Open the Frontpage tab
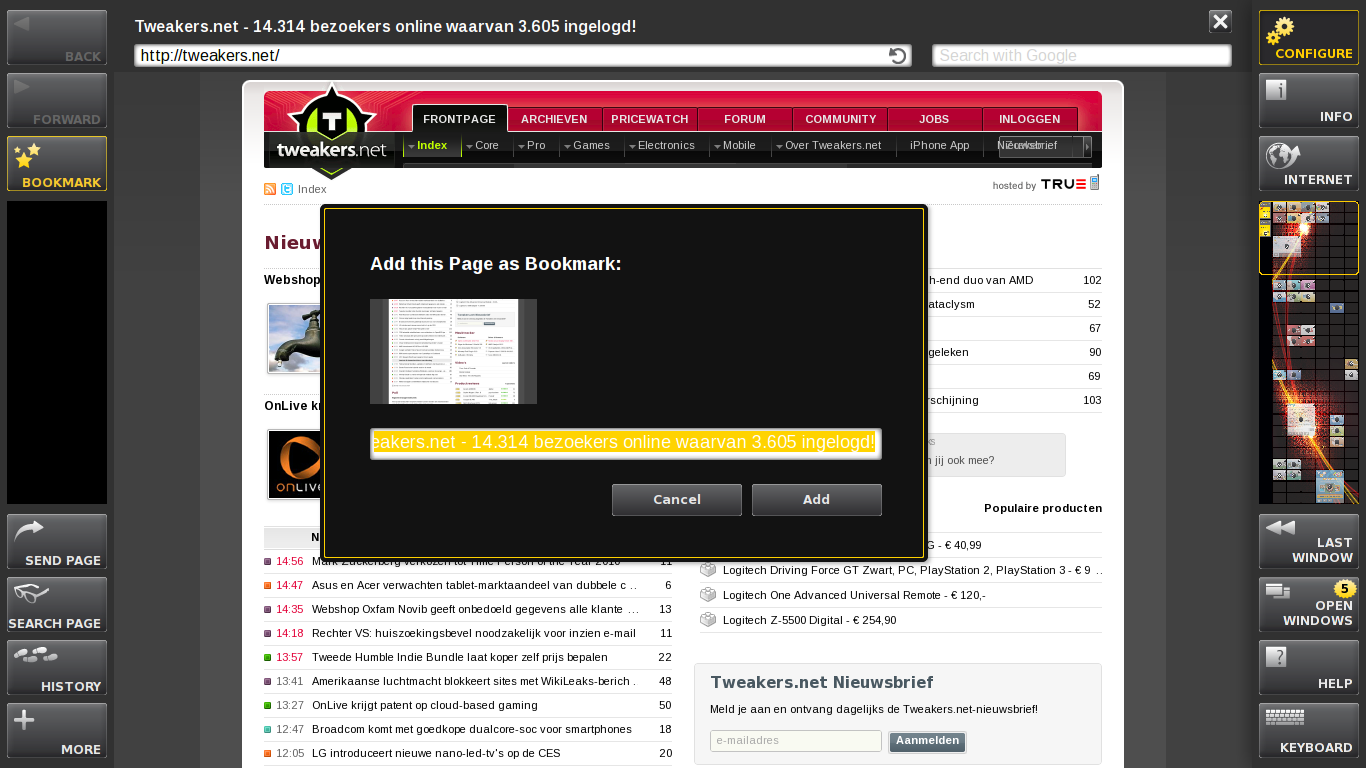Screen dimensions: 1366x768 click(460, 118)
